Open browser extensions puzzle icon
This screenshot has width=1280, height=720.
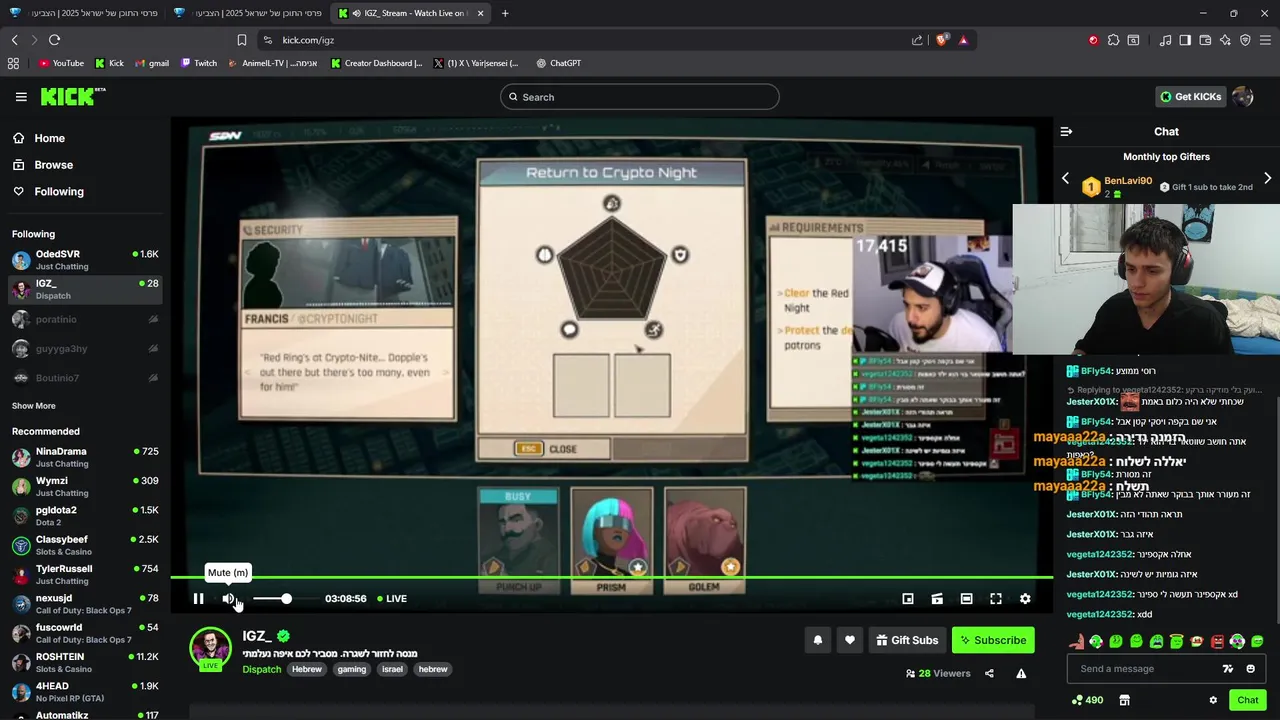[1113, 40]
